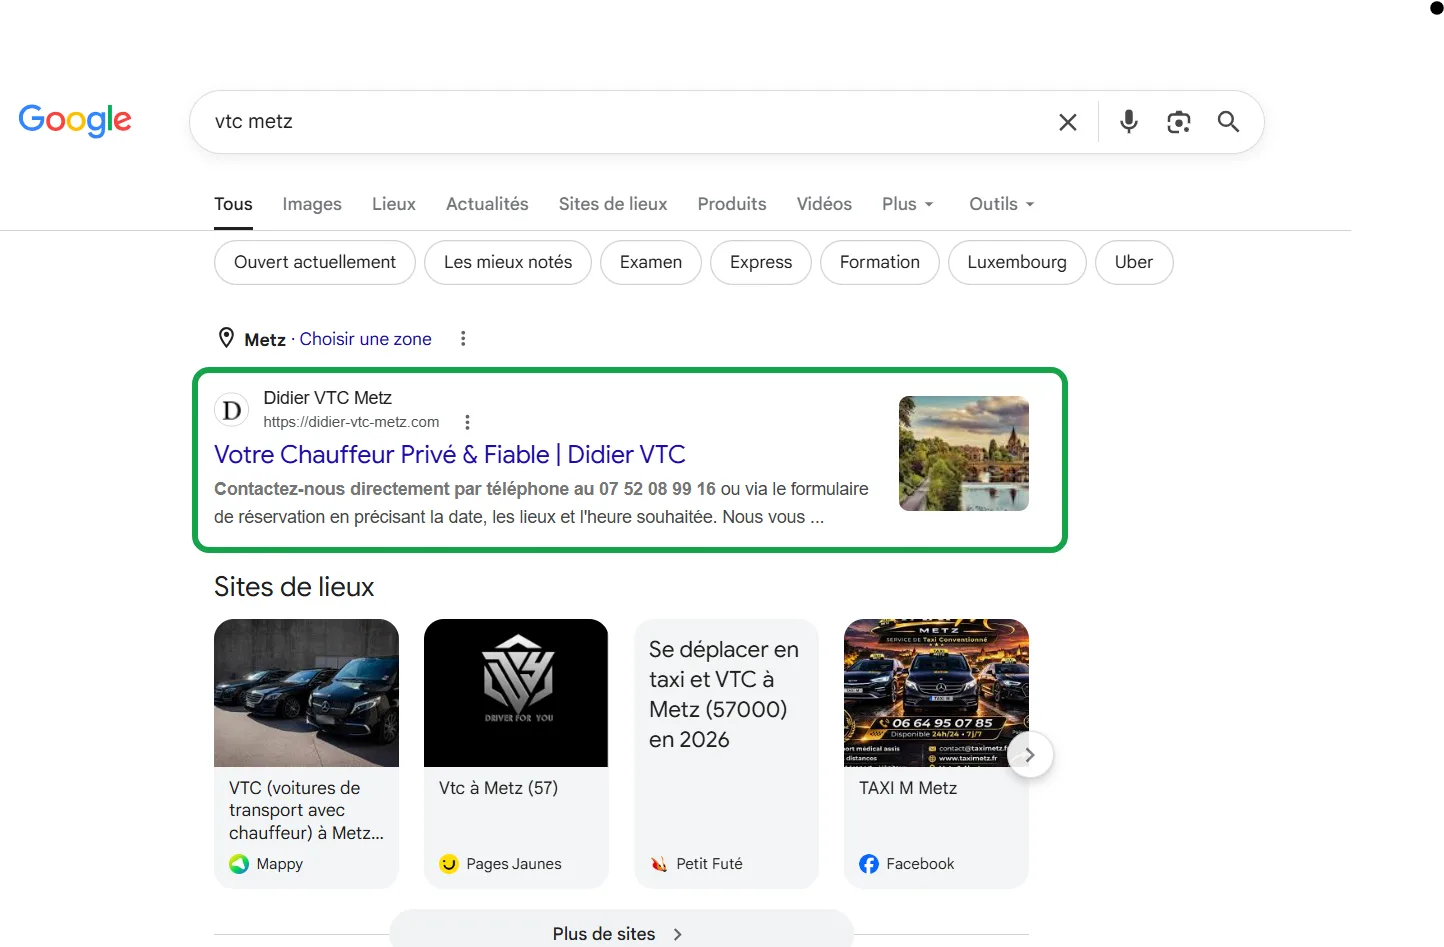Screen dimensions: 1444x947
Task: Clear the search query with the X icon
Action: tap(1068, 122)
